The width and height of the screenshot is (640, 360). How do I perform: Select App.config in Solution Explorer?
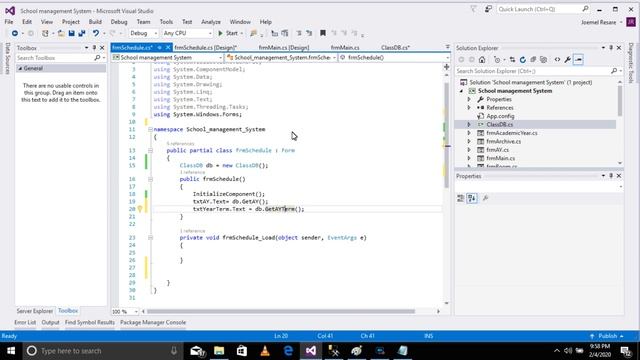[x=500, y=116]
